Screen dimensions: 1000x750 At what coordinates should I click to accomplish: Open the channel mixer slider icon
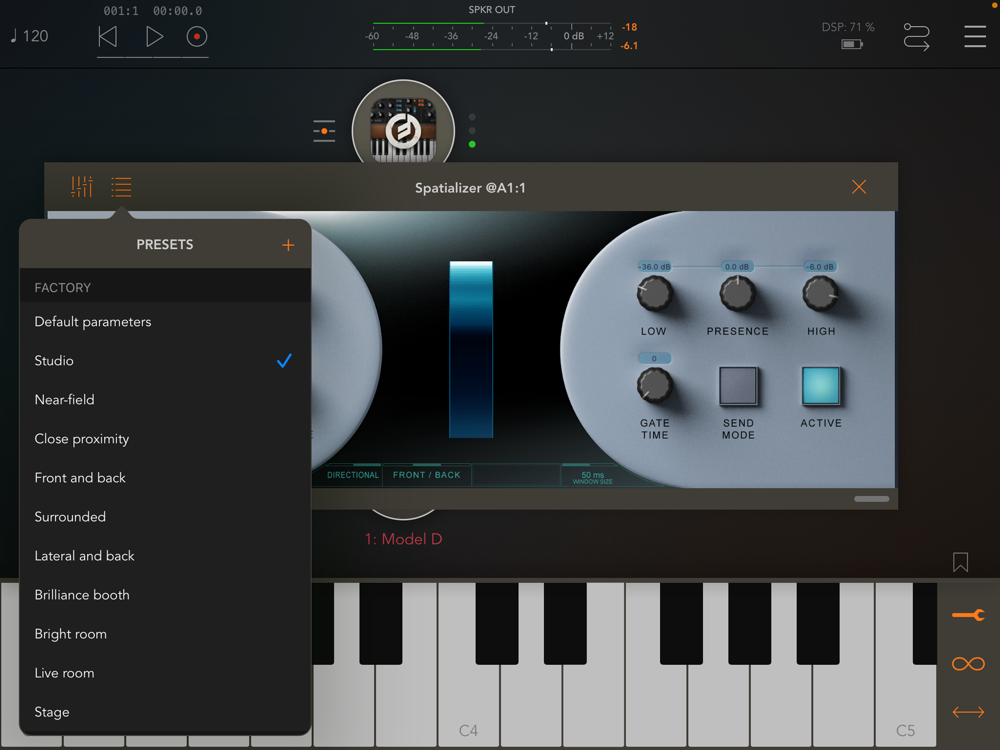click(324, 131)
